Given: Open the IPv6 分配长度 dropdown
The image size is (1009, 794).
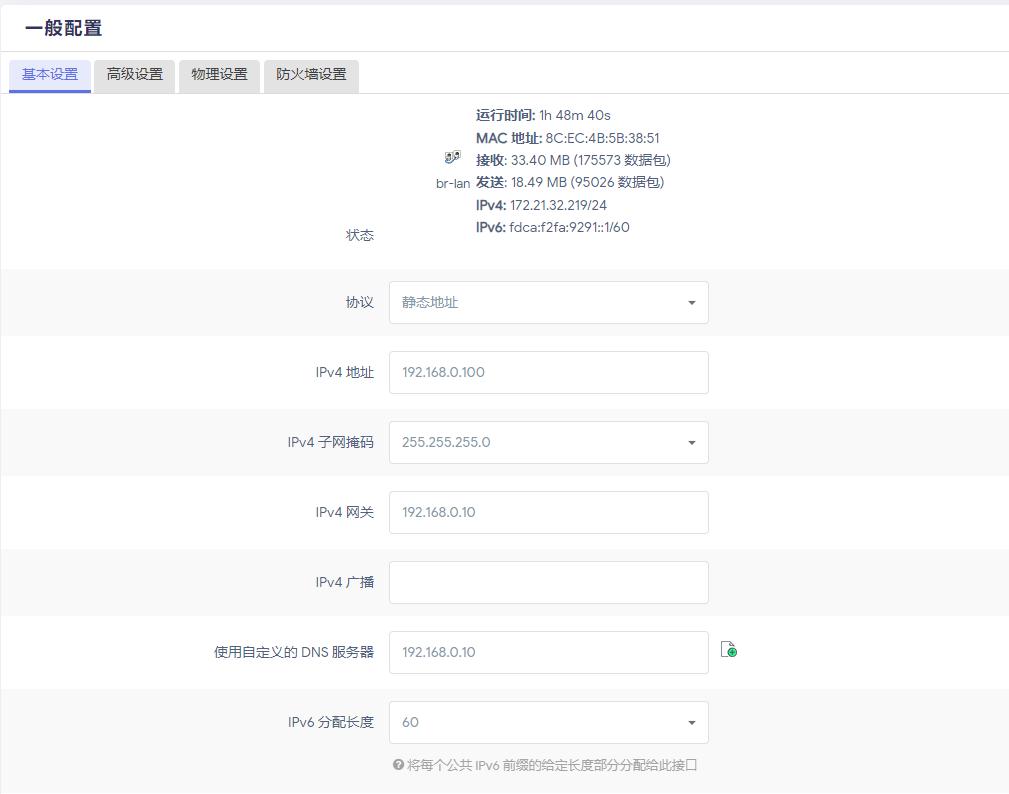Looking at the screenshot, I should click(x=549, y=723).
